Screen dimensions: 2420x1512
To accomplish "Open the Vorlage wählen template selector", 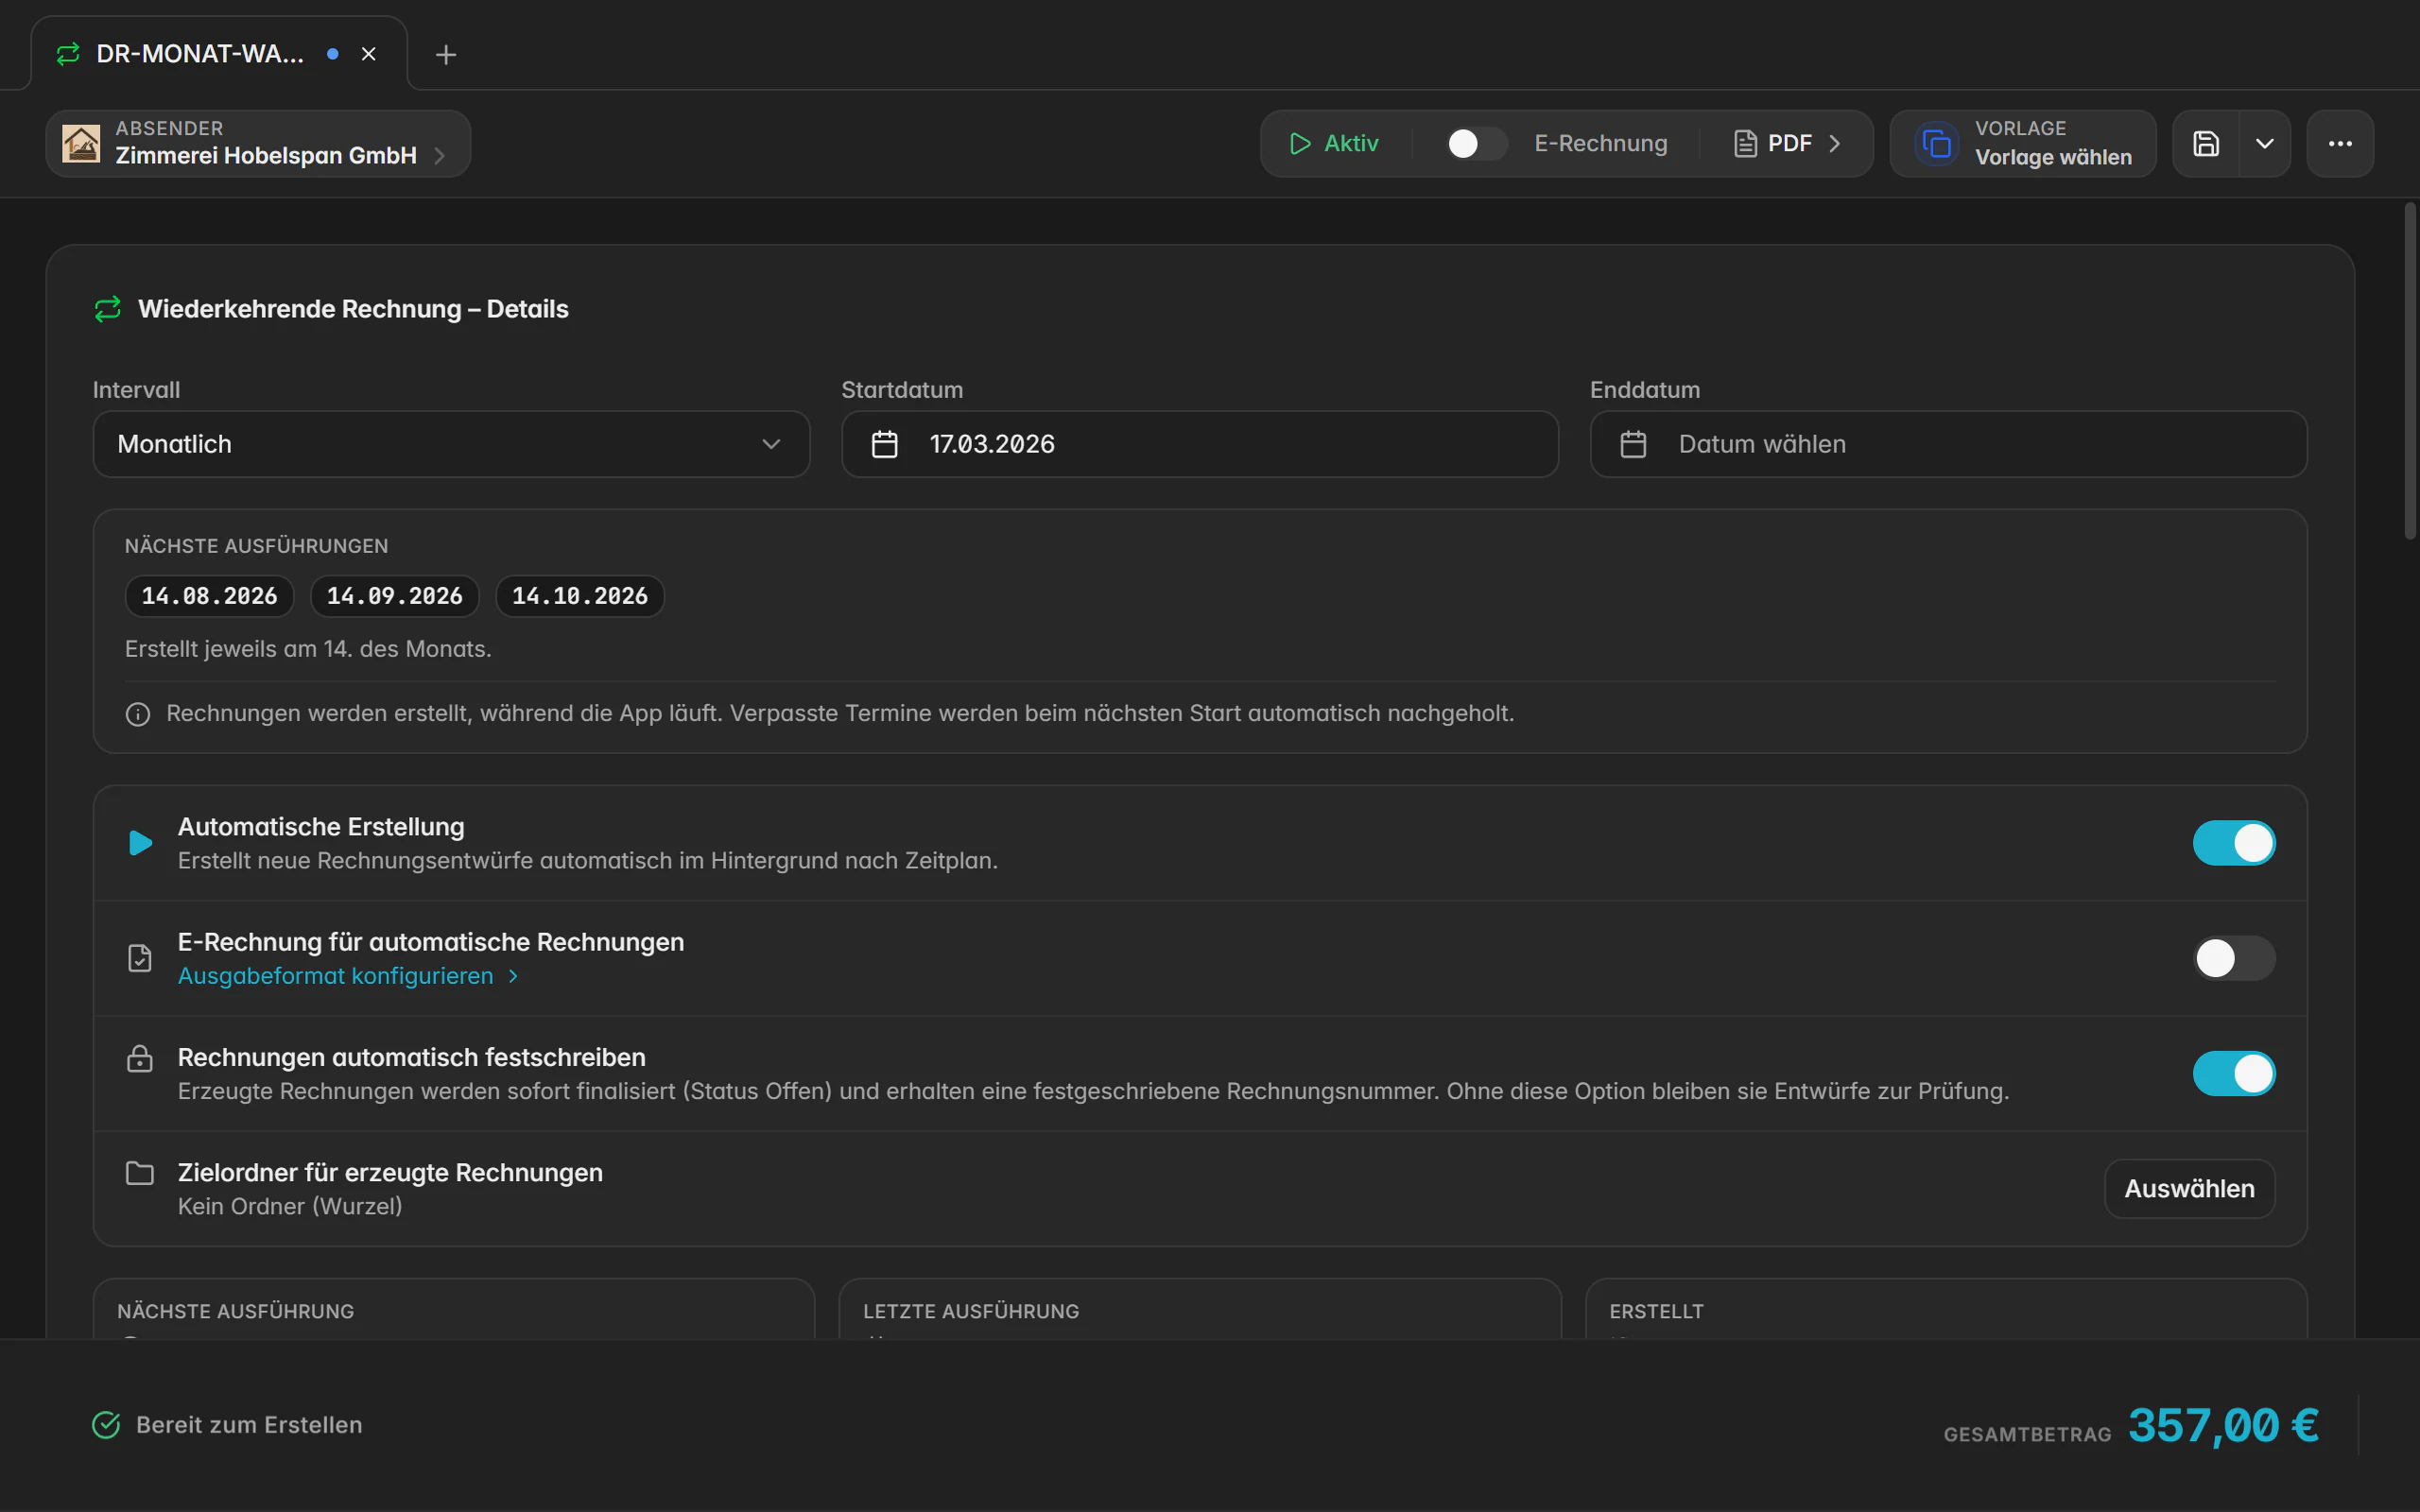I will click(x=2022, y=144).
